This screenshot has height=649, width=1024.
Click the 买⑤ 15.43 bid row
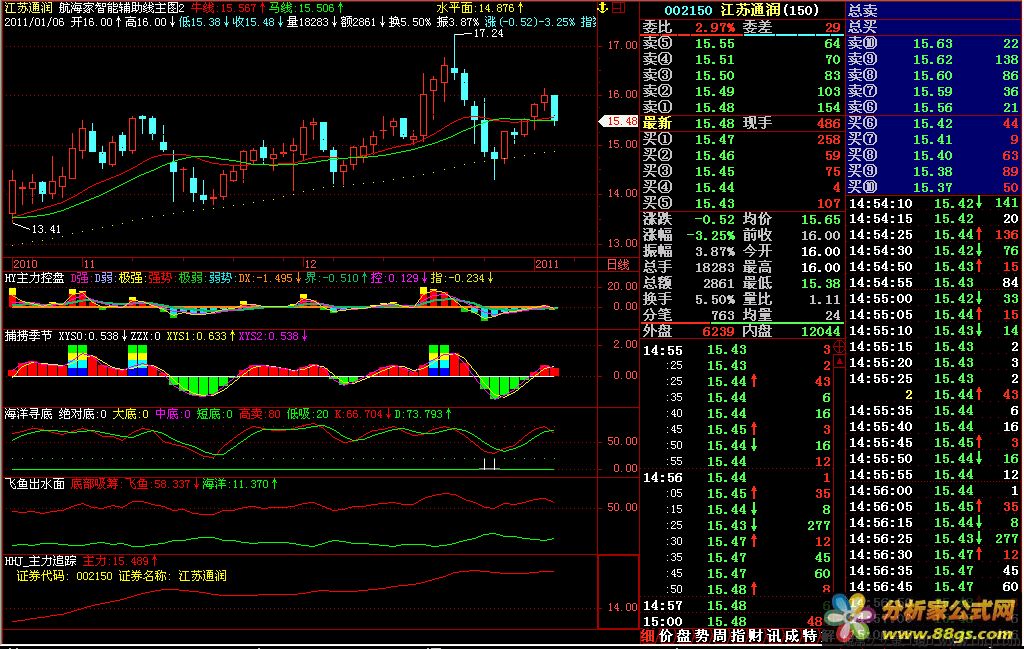pyautogui.click(x=742, y=204)
